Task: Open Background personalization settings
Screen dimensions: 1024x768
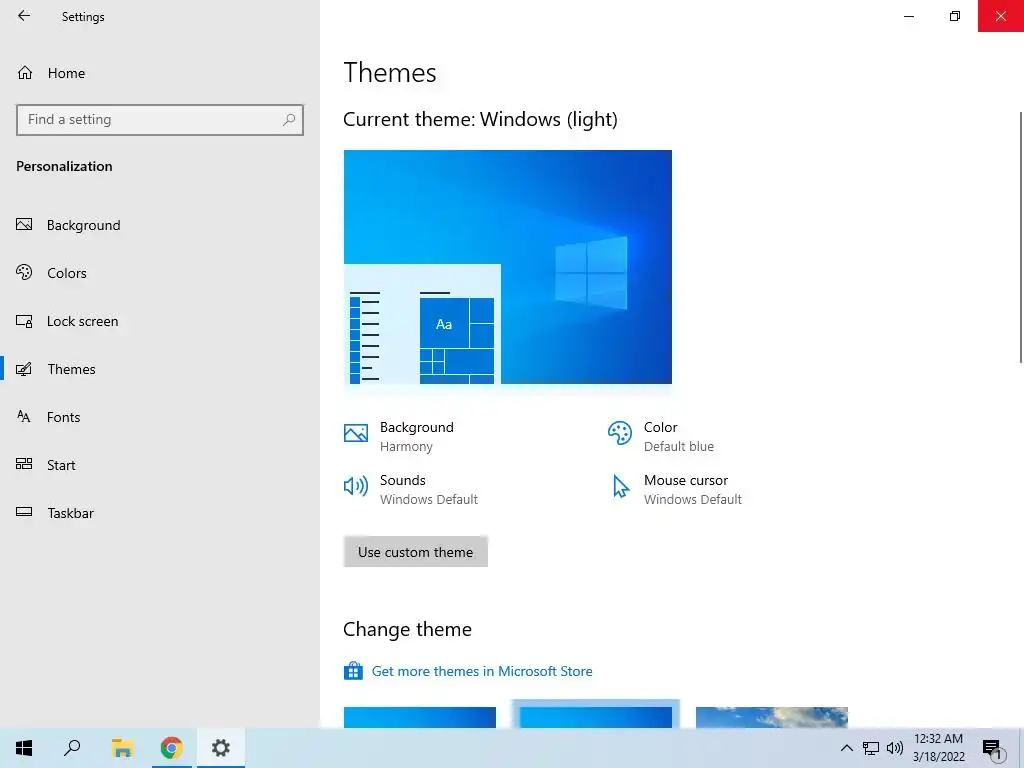Action: 159,225
